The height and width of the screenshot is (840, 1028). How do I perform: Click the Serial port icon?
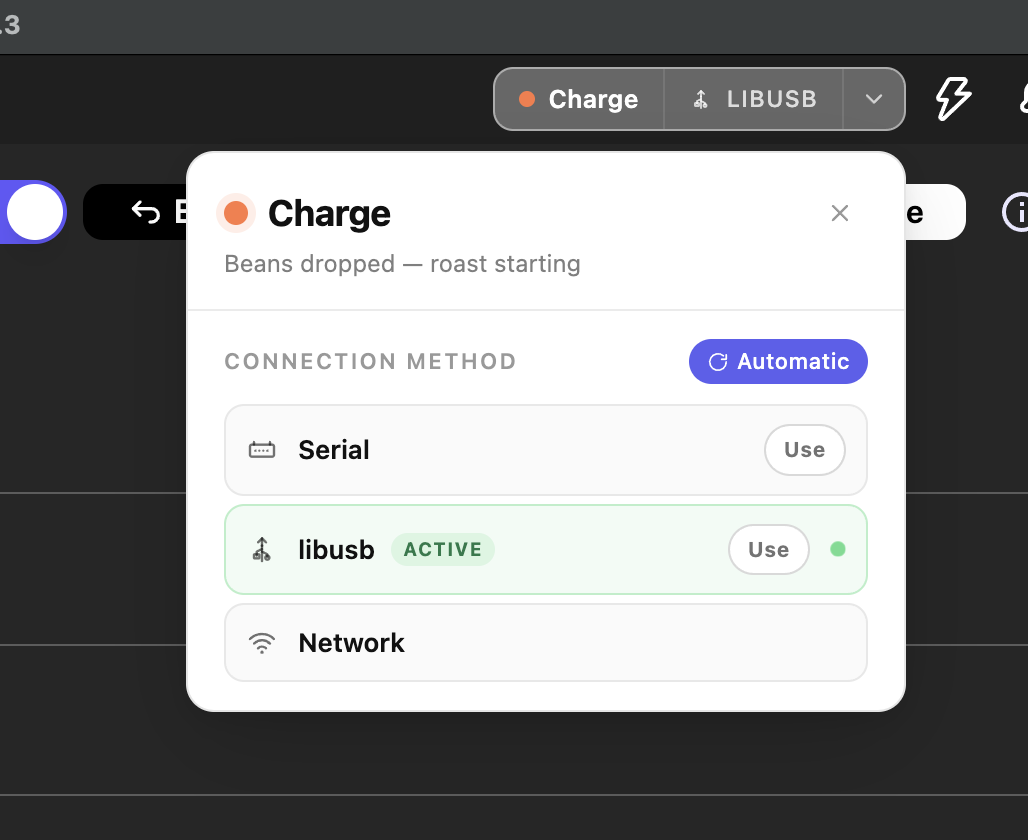[262, 450]
